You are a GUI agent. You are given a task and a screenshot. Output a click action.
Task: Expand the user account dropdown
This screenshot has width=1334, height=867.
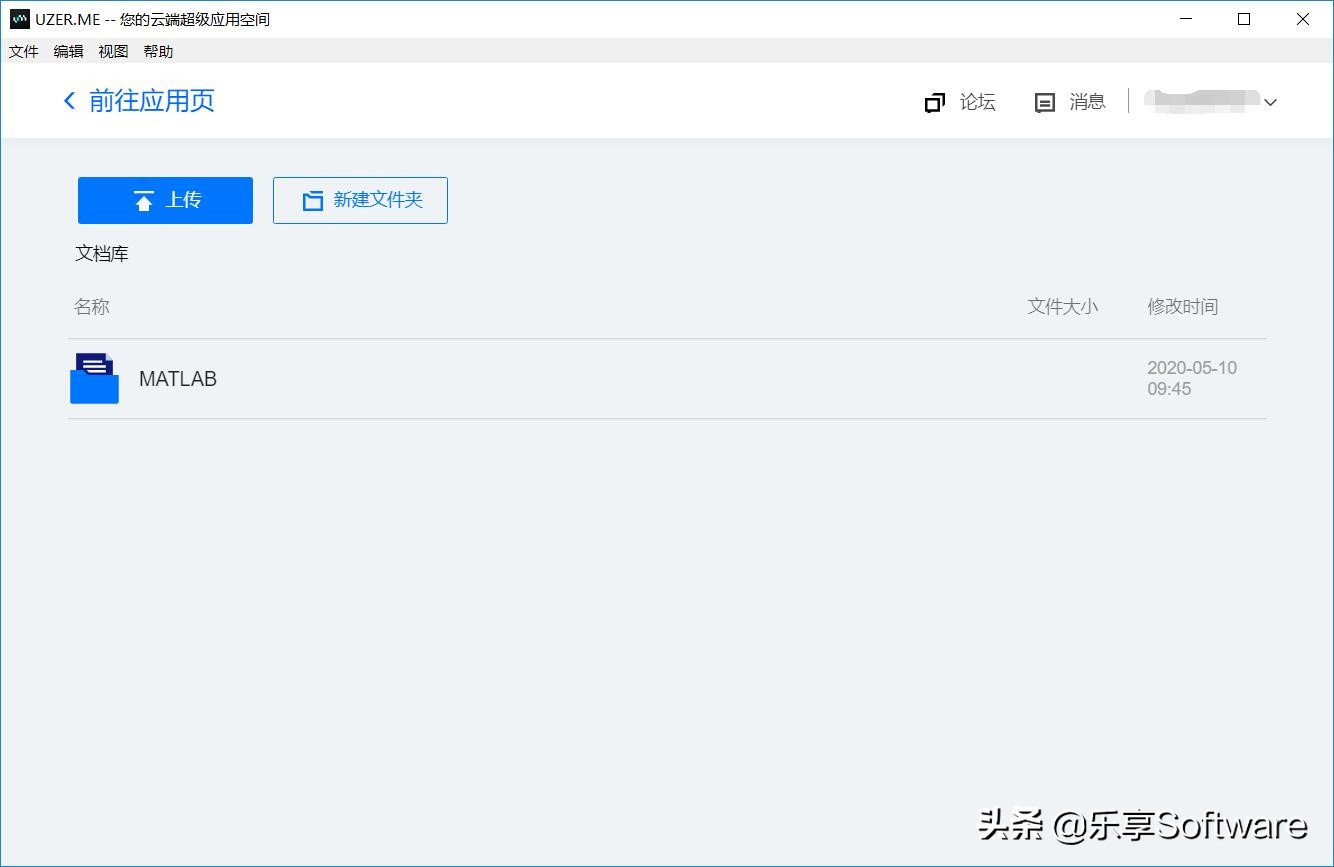click(x=1270, y=102)
